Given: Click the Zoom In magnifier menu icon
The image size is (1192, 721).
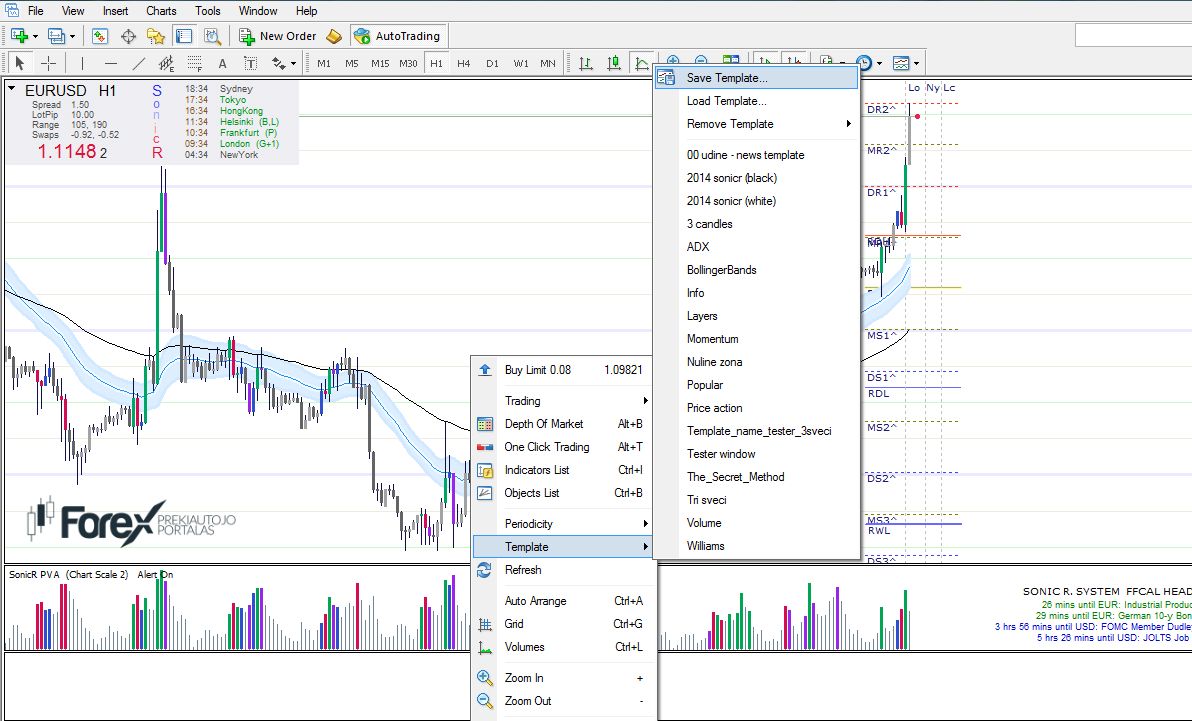Looking at the screenshot, I should tap(484, 678).
